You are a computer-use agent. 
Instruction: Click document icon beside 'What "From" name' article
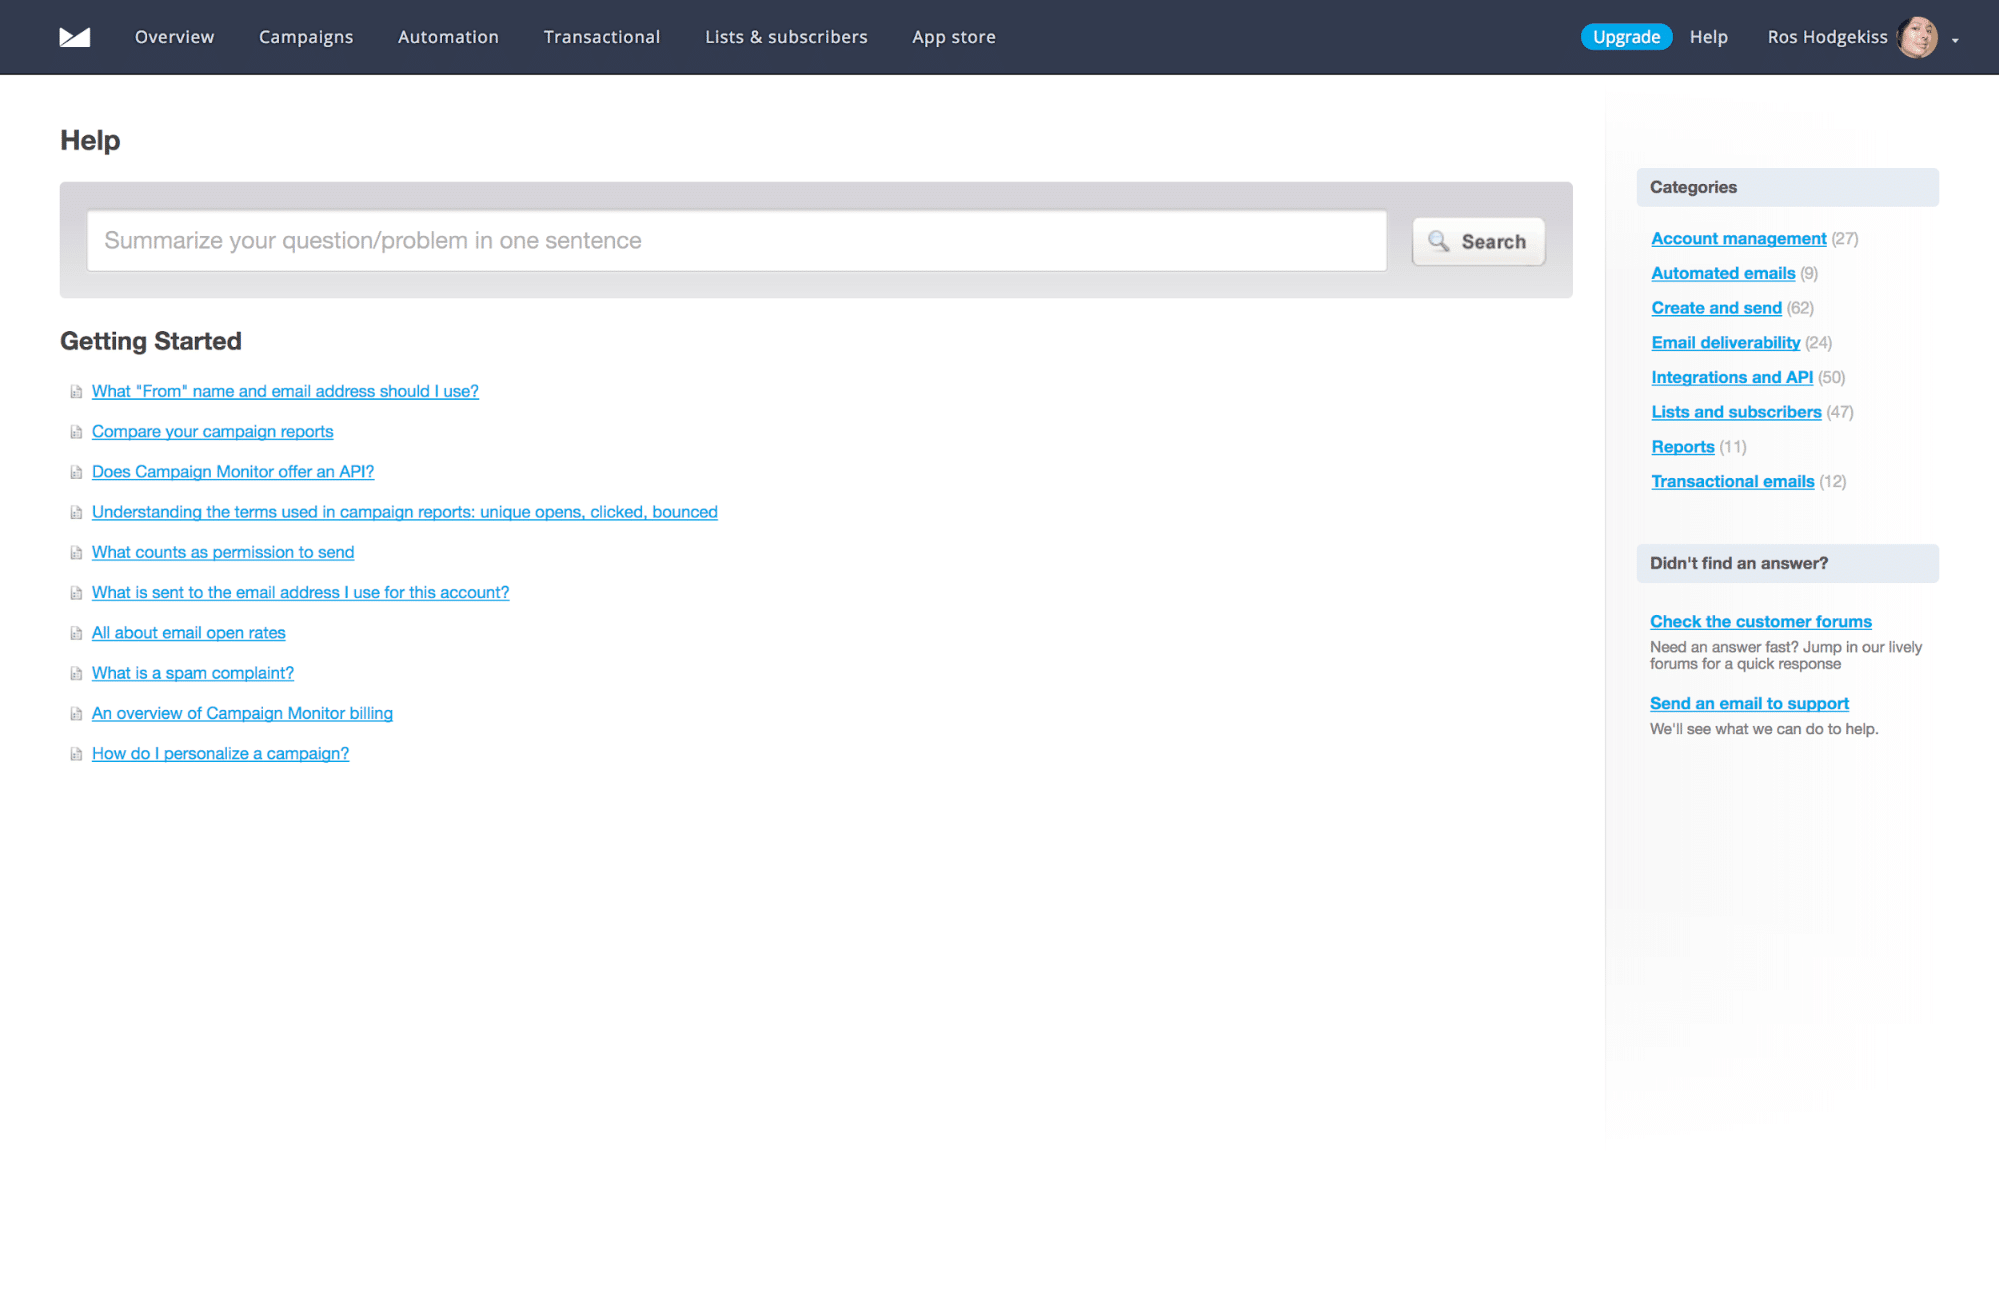(x=76, y=392)
